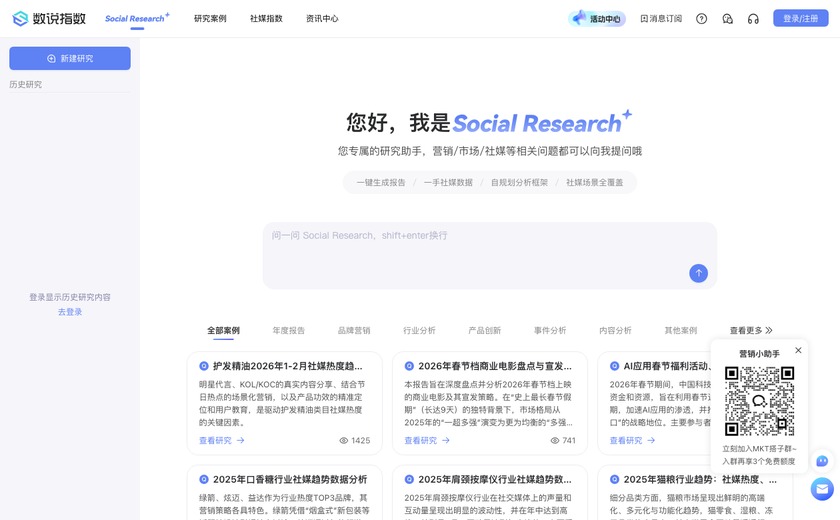The image size is (840, 520).
Task: Open the 护发精油2026年1-2月社媒热度 card title
Action: coord(288,366)
